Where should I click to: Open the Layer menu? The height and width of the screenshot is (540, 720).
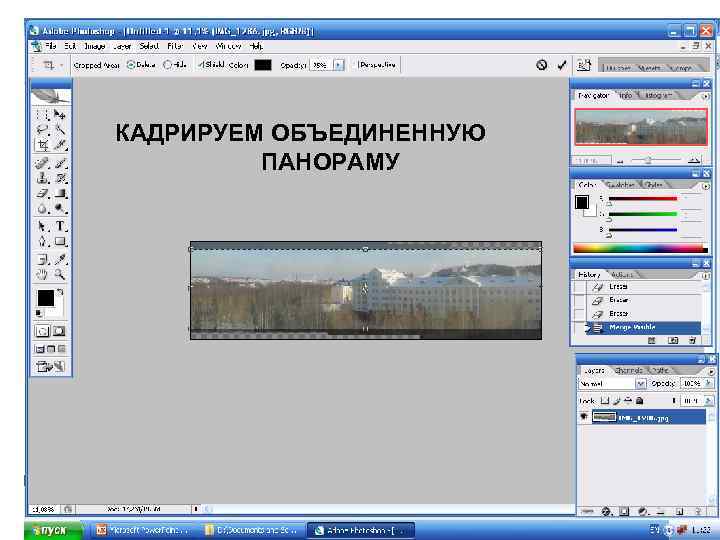[122, 46]
